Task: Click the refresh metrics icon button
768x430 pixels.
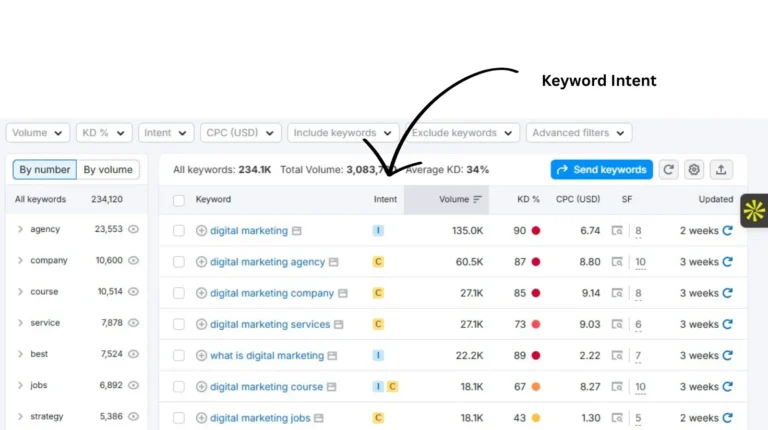Action: (x=668, y=169)
